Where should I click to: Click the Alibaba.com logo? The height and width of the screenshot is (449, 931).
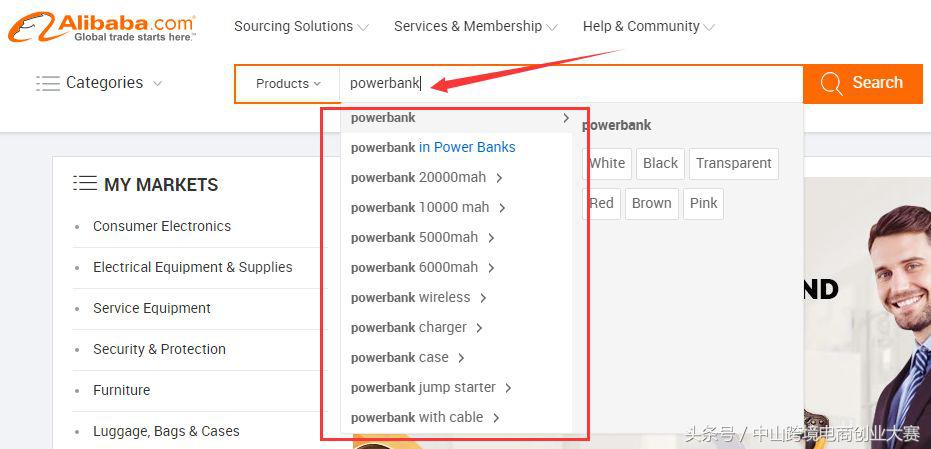point(103,27)
